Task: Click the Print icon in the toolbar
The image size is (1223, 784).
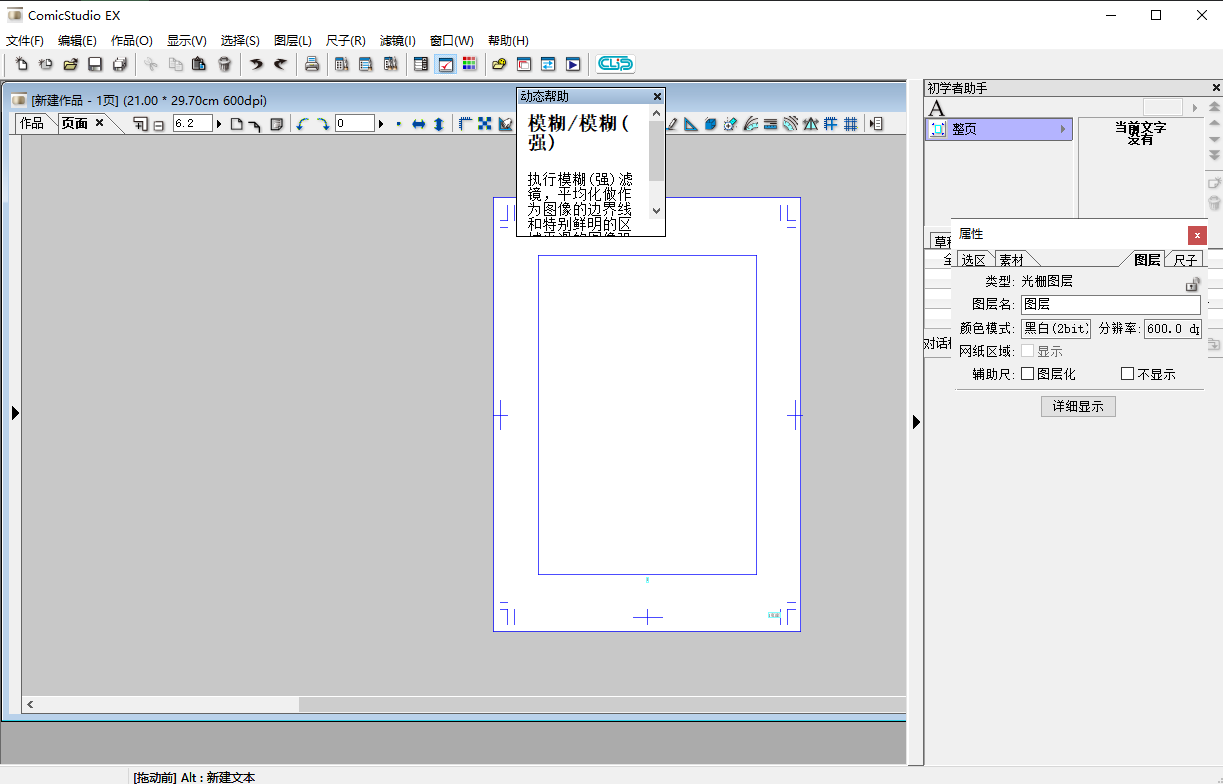Action: pyautogui.click(x=311, y=64)
